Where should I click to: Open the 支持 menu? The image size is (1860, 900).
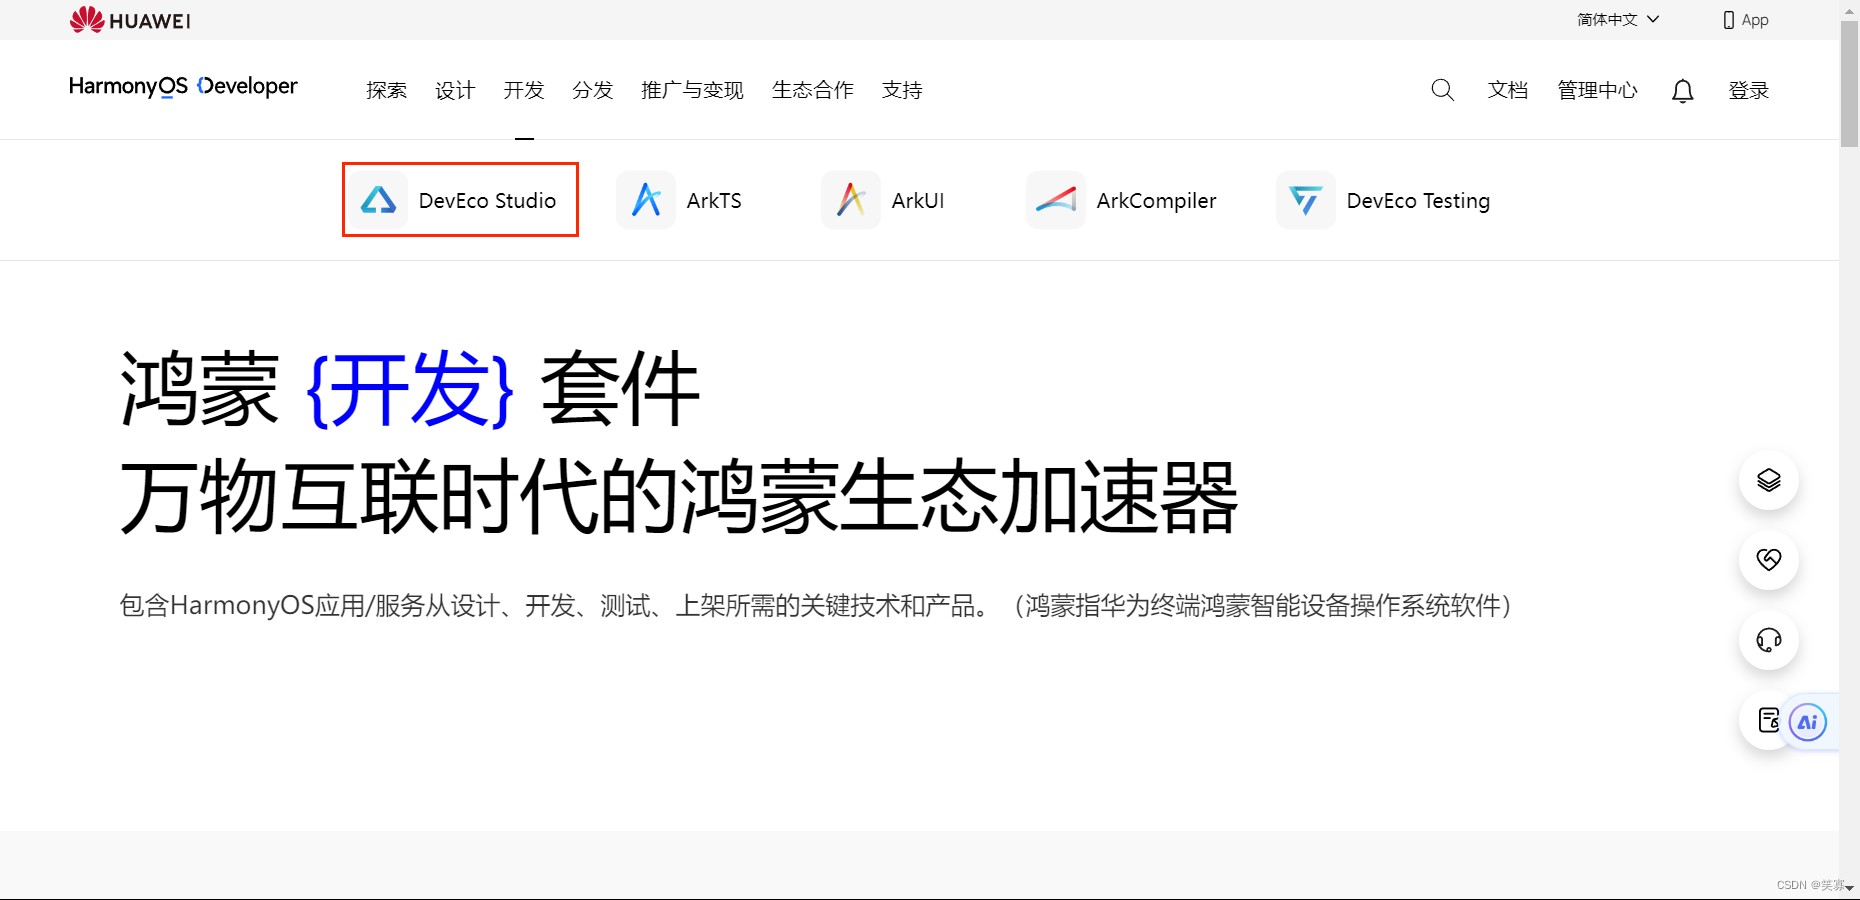[x=902, y=90]
